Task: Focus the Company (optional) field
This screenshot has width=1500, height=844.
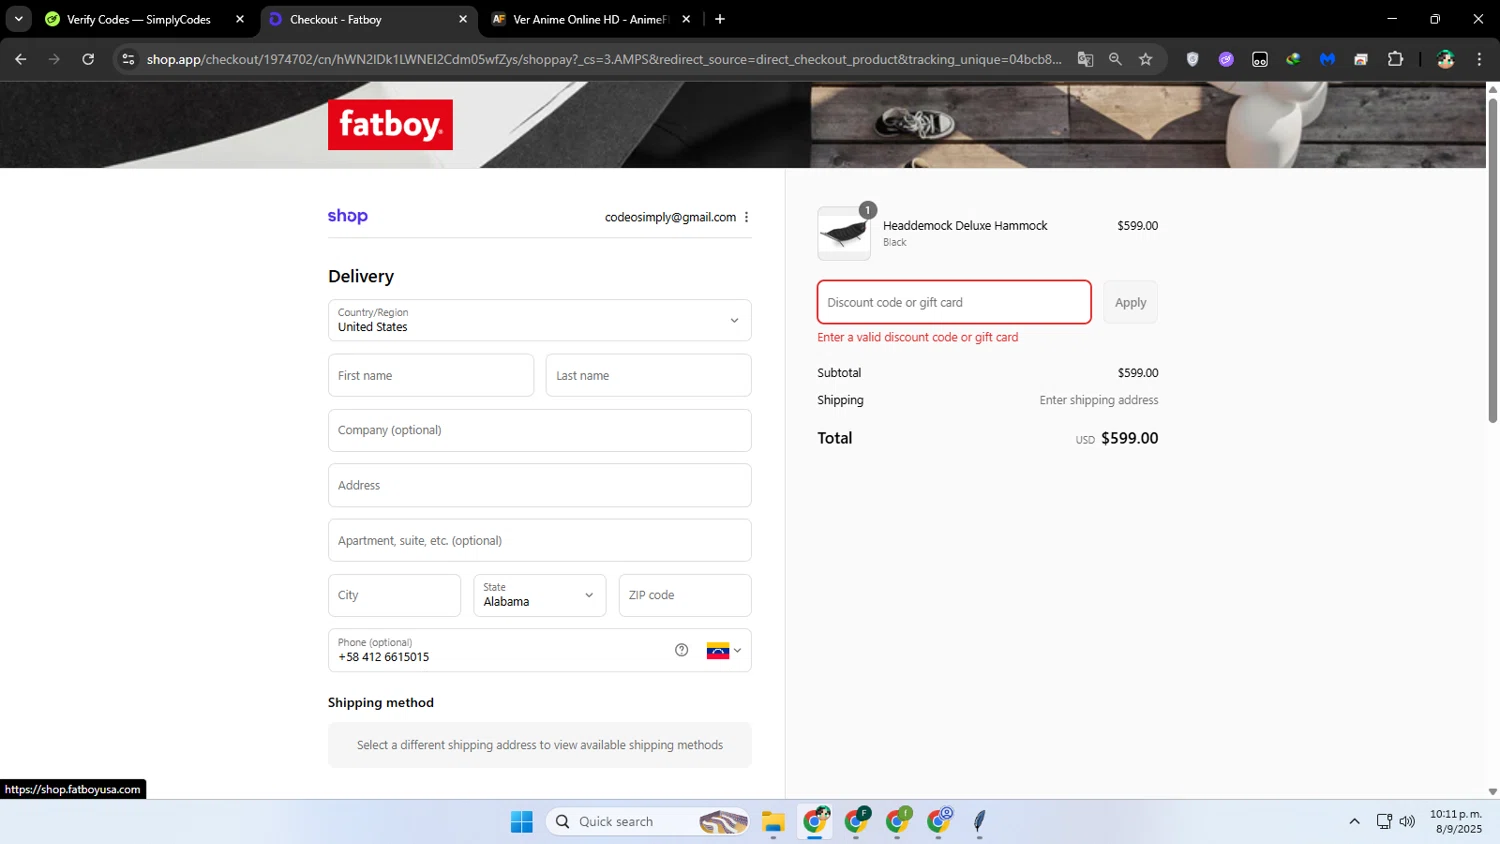Action: coord(540,430)
